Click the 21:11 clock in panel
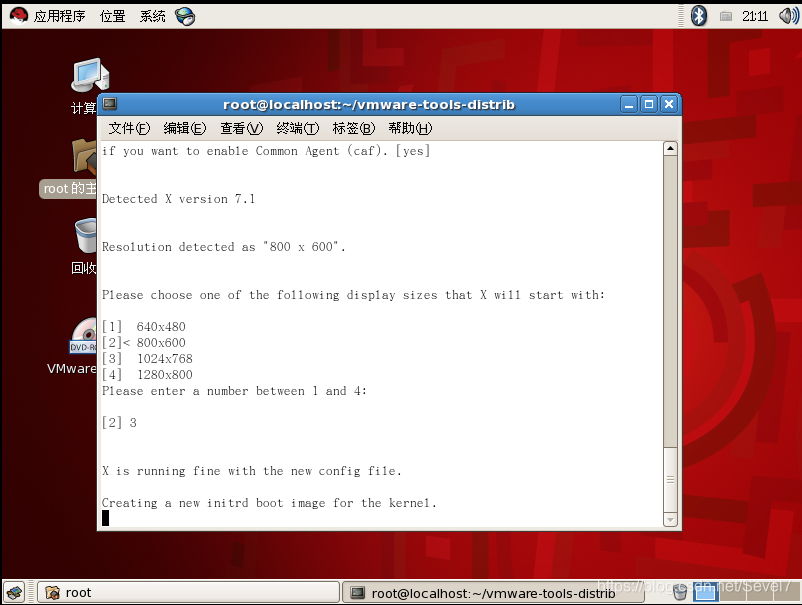The image size is (802, 605). (755, 16)
